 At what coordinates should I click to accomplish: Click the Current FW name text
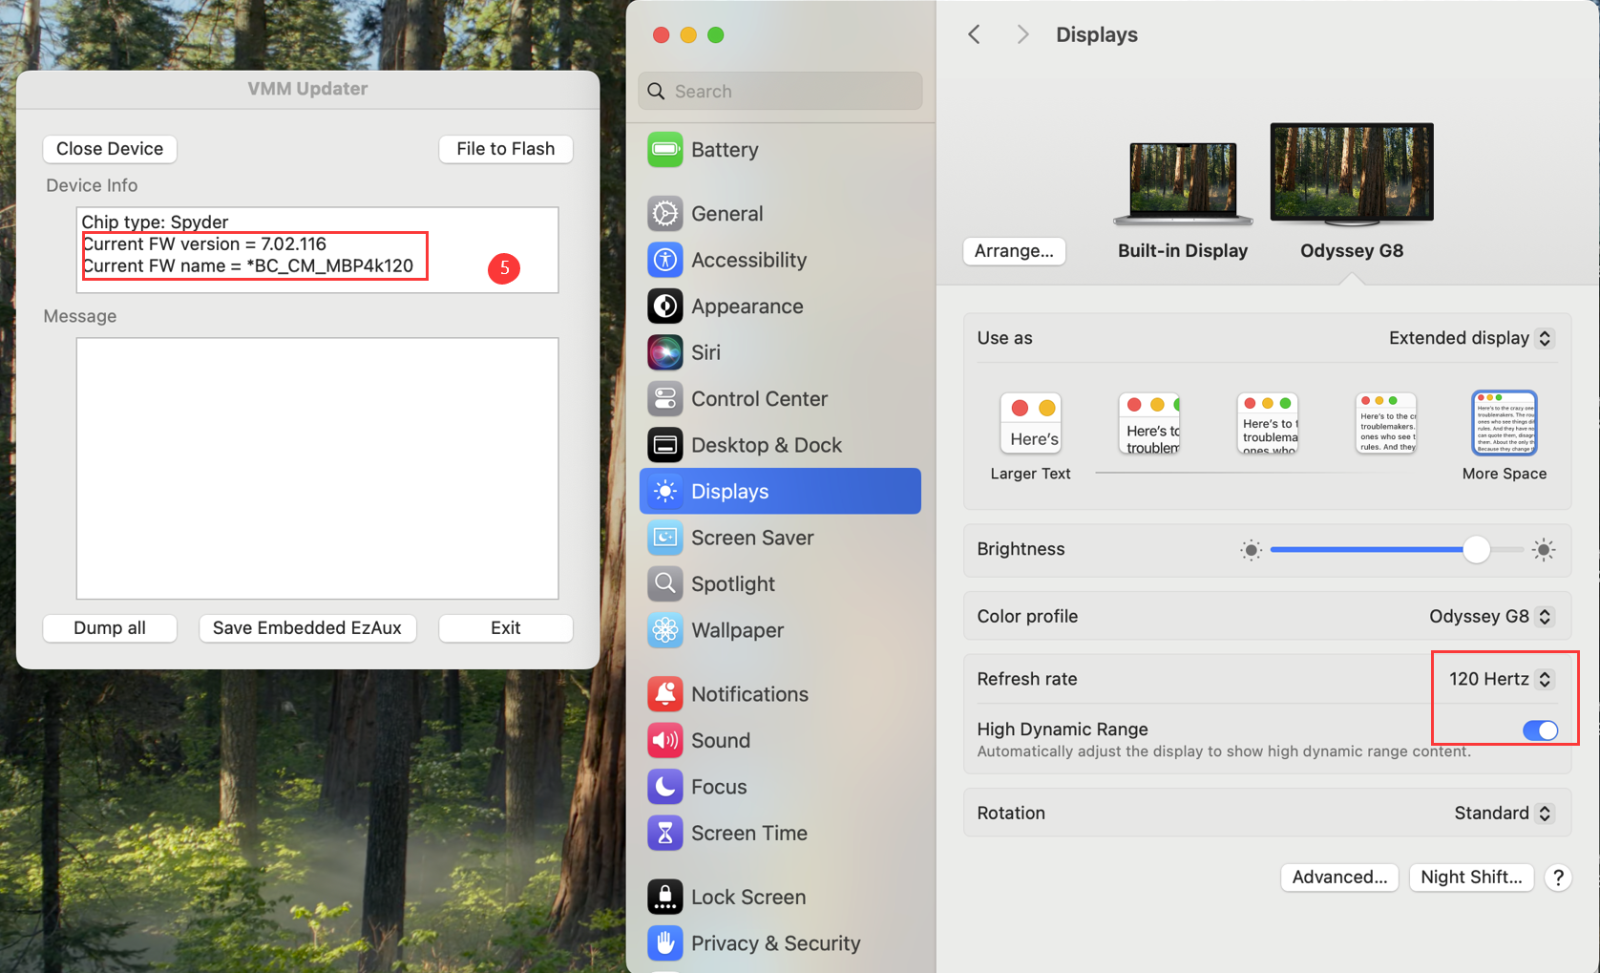pyautogui.click(x=248, y=266)
